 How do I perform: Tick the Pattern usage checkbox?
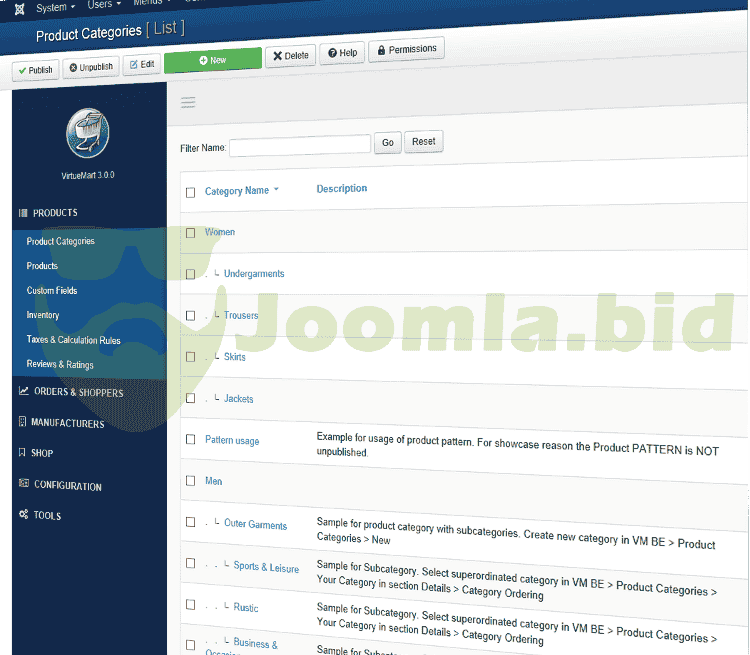[x=190, y=440]
